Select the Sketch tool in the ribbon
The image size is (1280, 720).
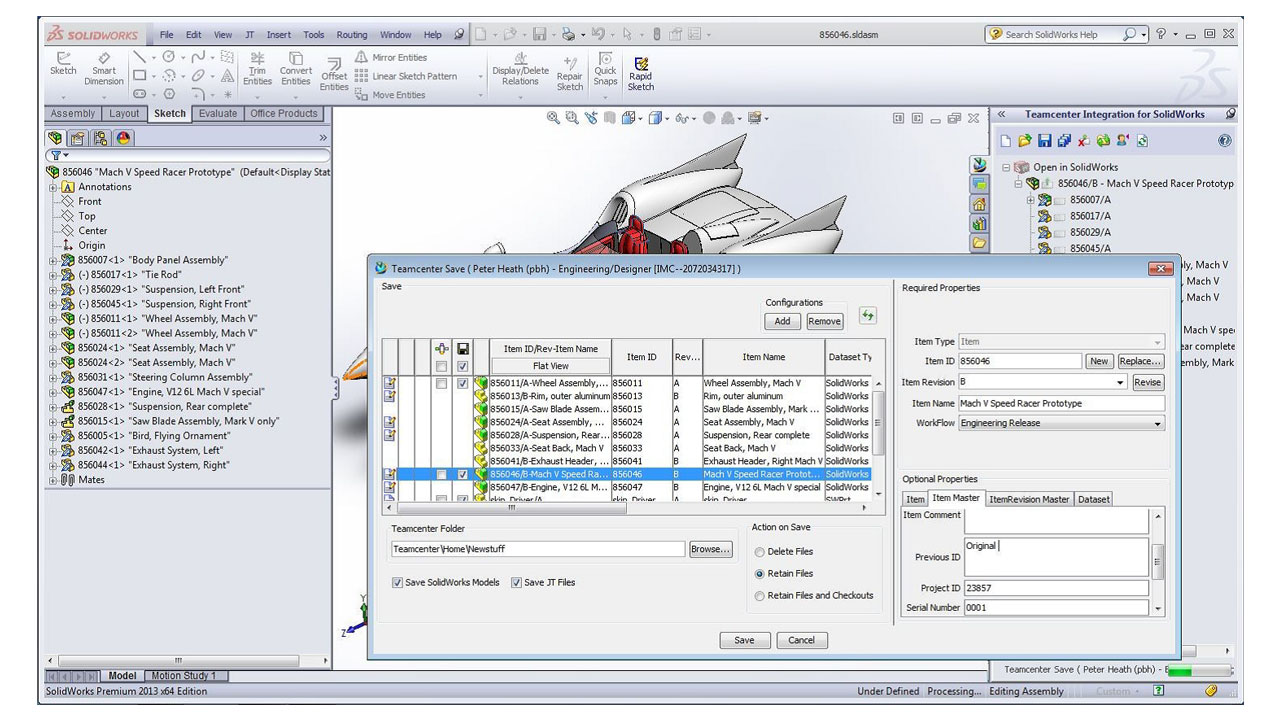click(x=63, y=64)
